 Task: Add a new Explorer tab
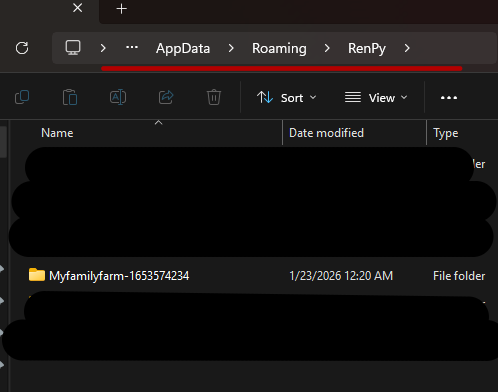pyautogui.click(x=122, y=9)
